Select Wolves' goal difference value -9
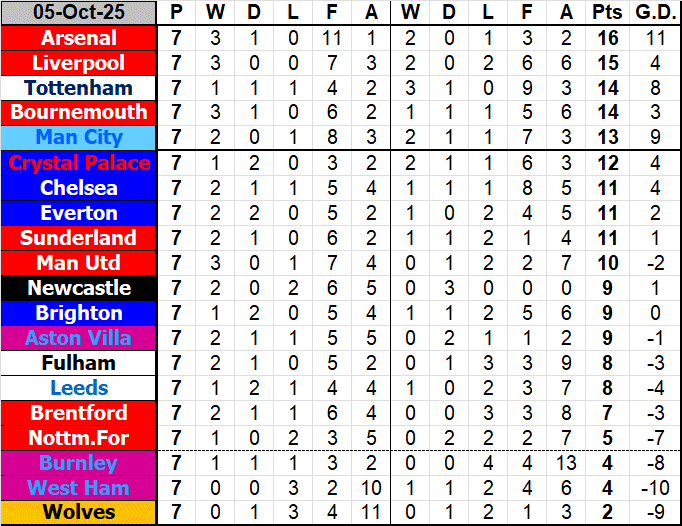This screenshot has height=526, width=682. (x=655, y=513)
